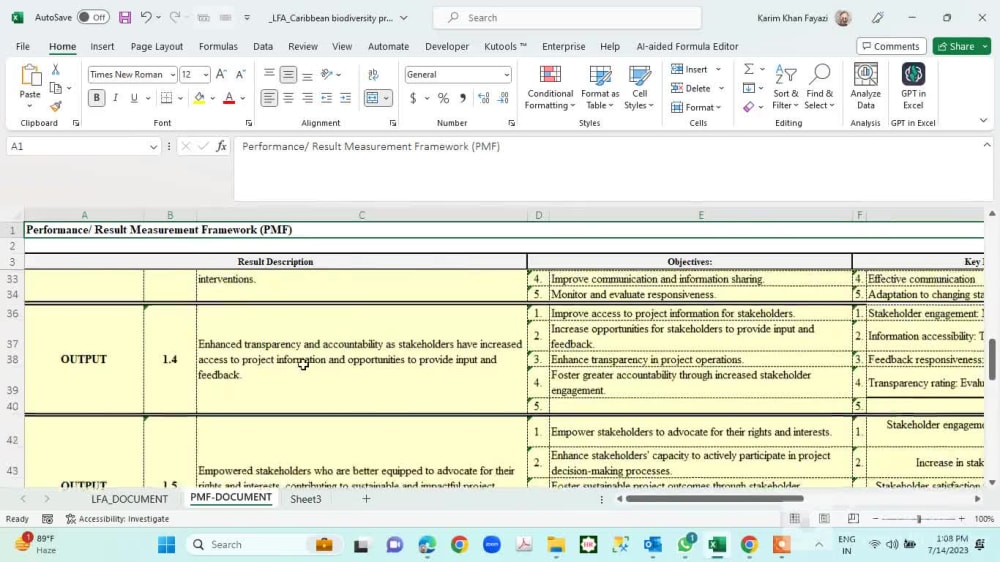Click the Windows Start button in taskbar

click(166, 544)
